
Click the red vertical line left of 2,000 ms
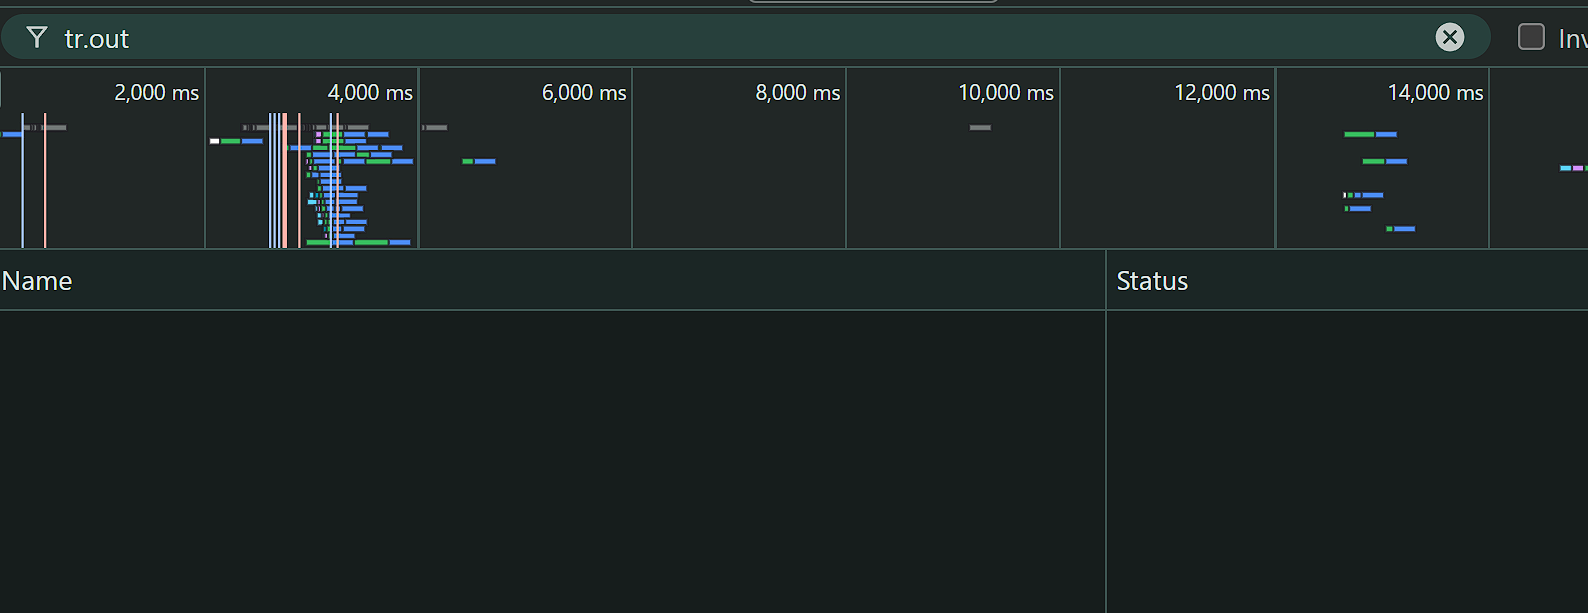[45, 180]
